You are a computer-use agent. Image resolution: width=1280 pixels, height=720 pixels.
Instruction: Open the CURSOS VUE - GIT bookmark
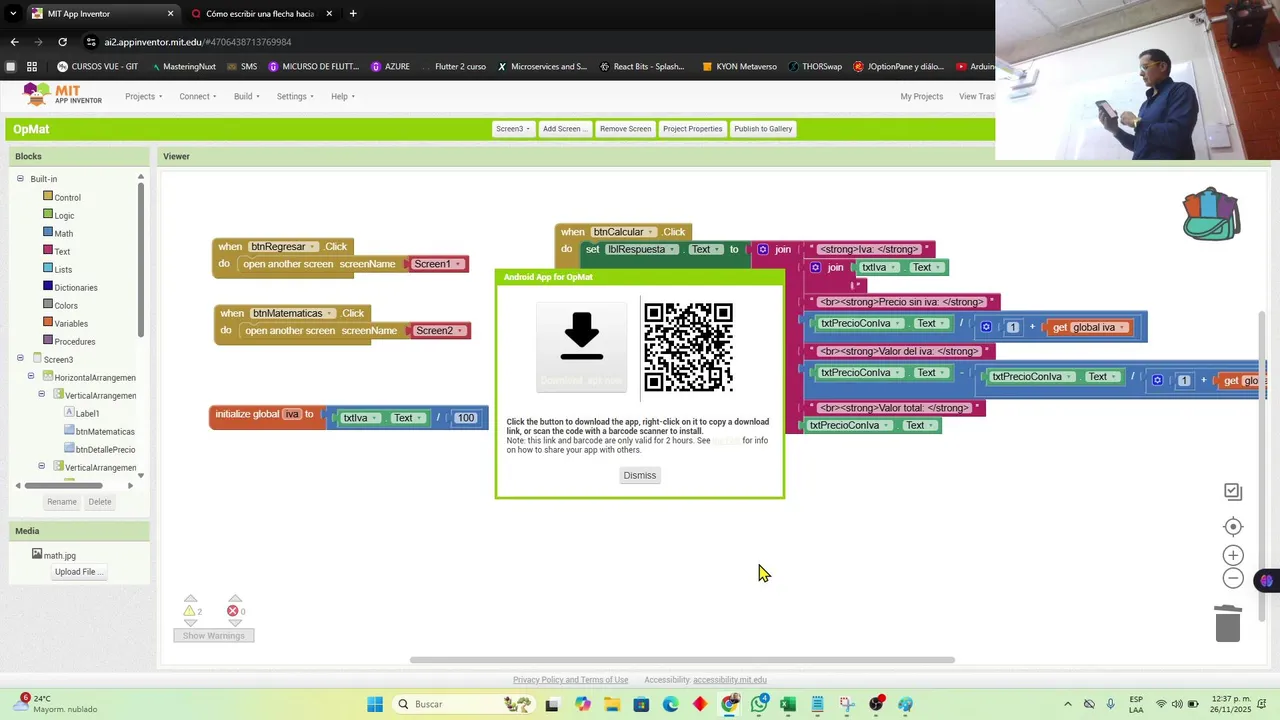97,67
